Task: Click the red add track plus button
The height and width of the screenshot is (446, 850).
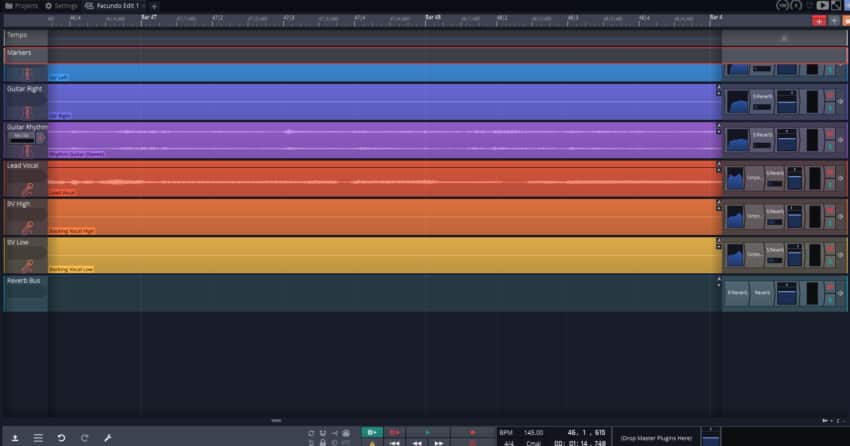Action: (819, 20)
